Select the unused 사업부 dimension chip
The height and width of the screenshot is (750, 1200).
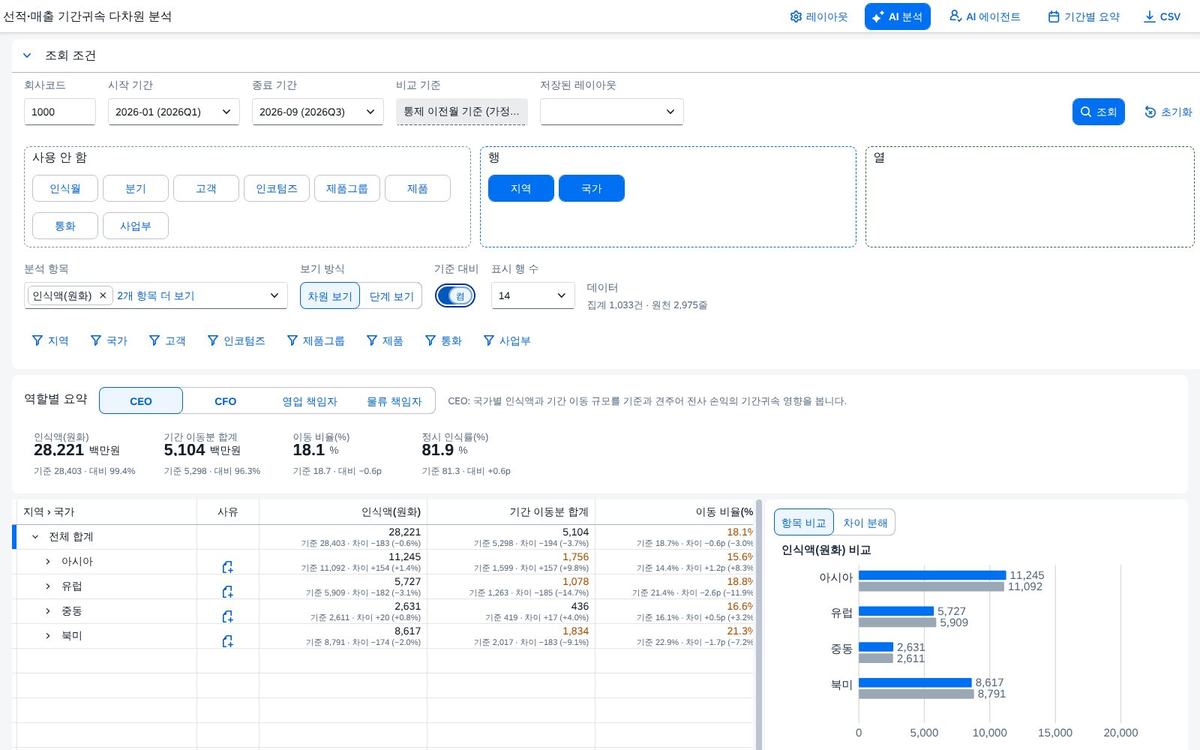coord(136,225)
